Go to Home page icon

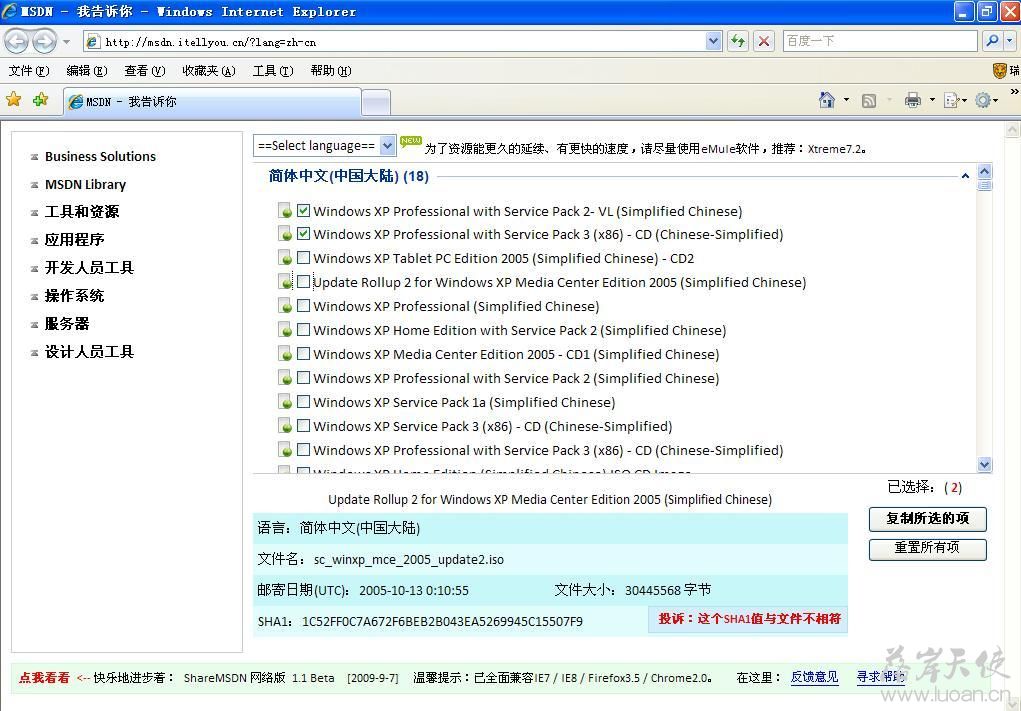pos(826,100)
